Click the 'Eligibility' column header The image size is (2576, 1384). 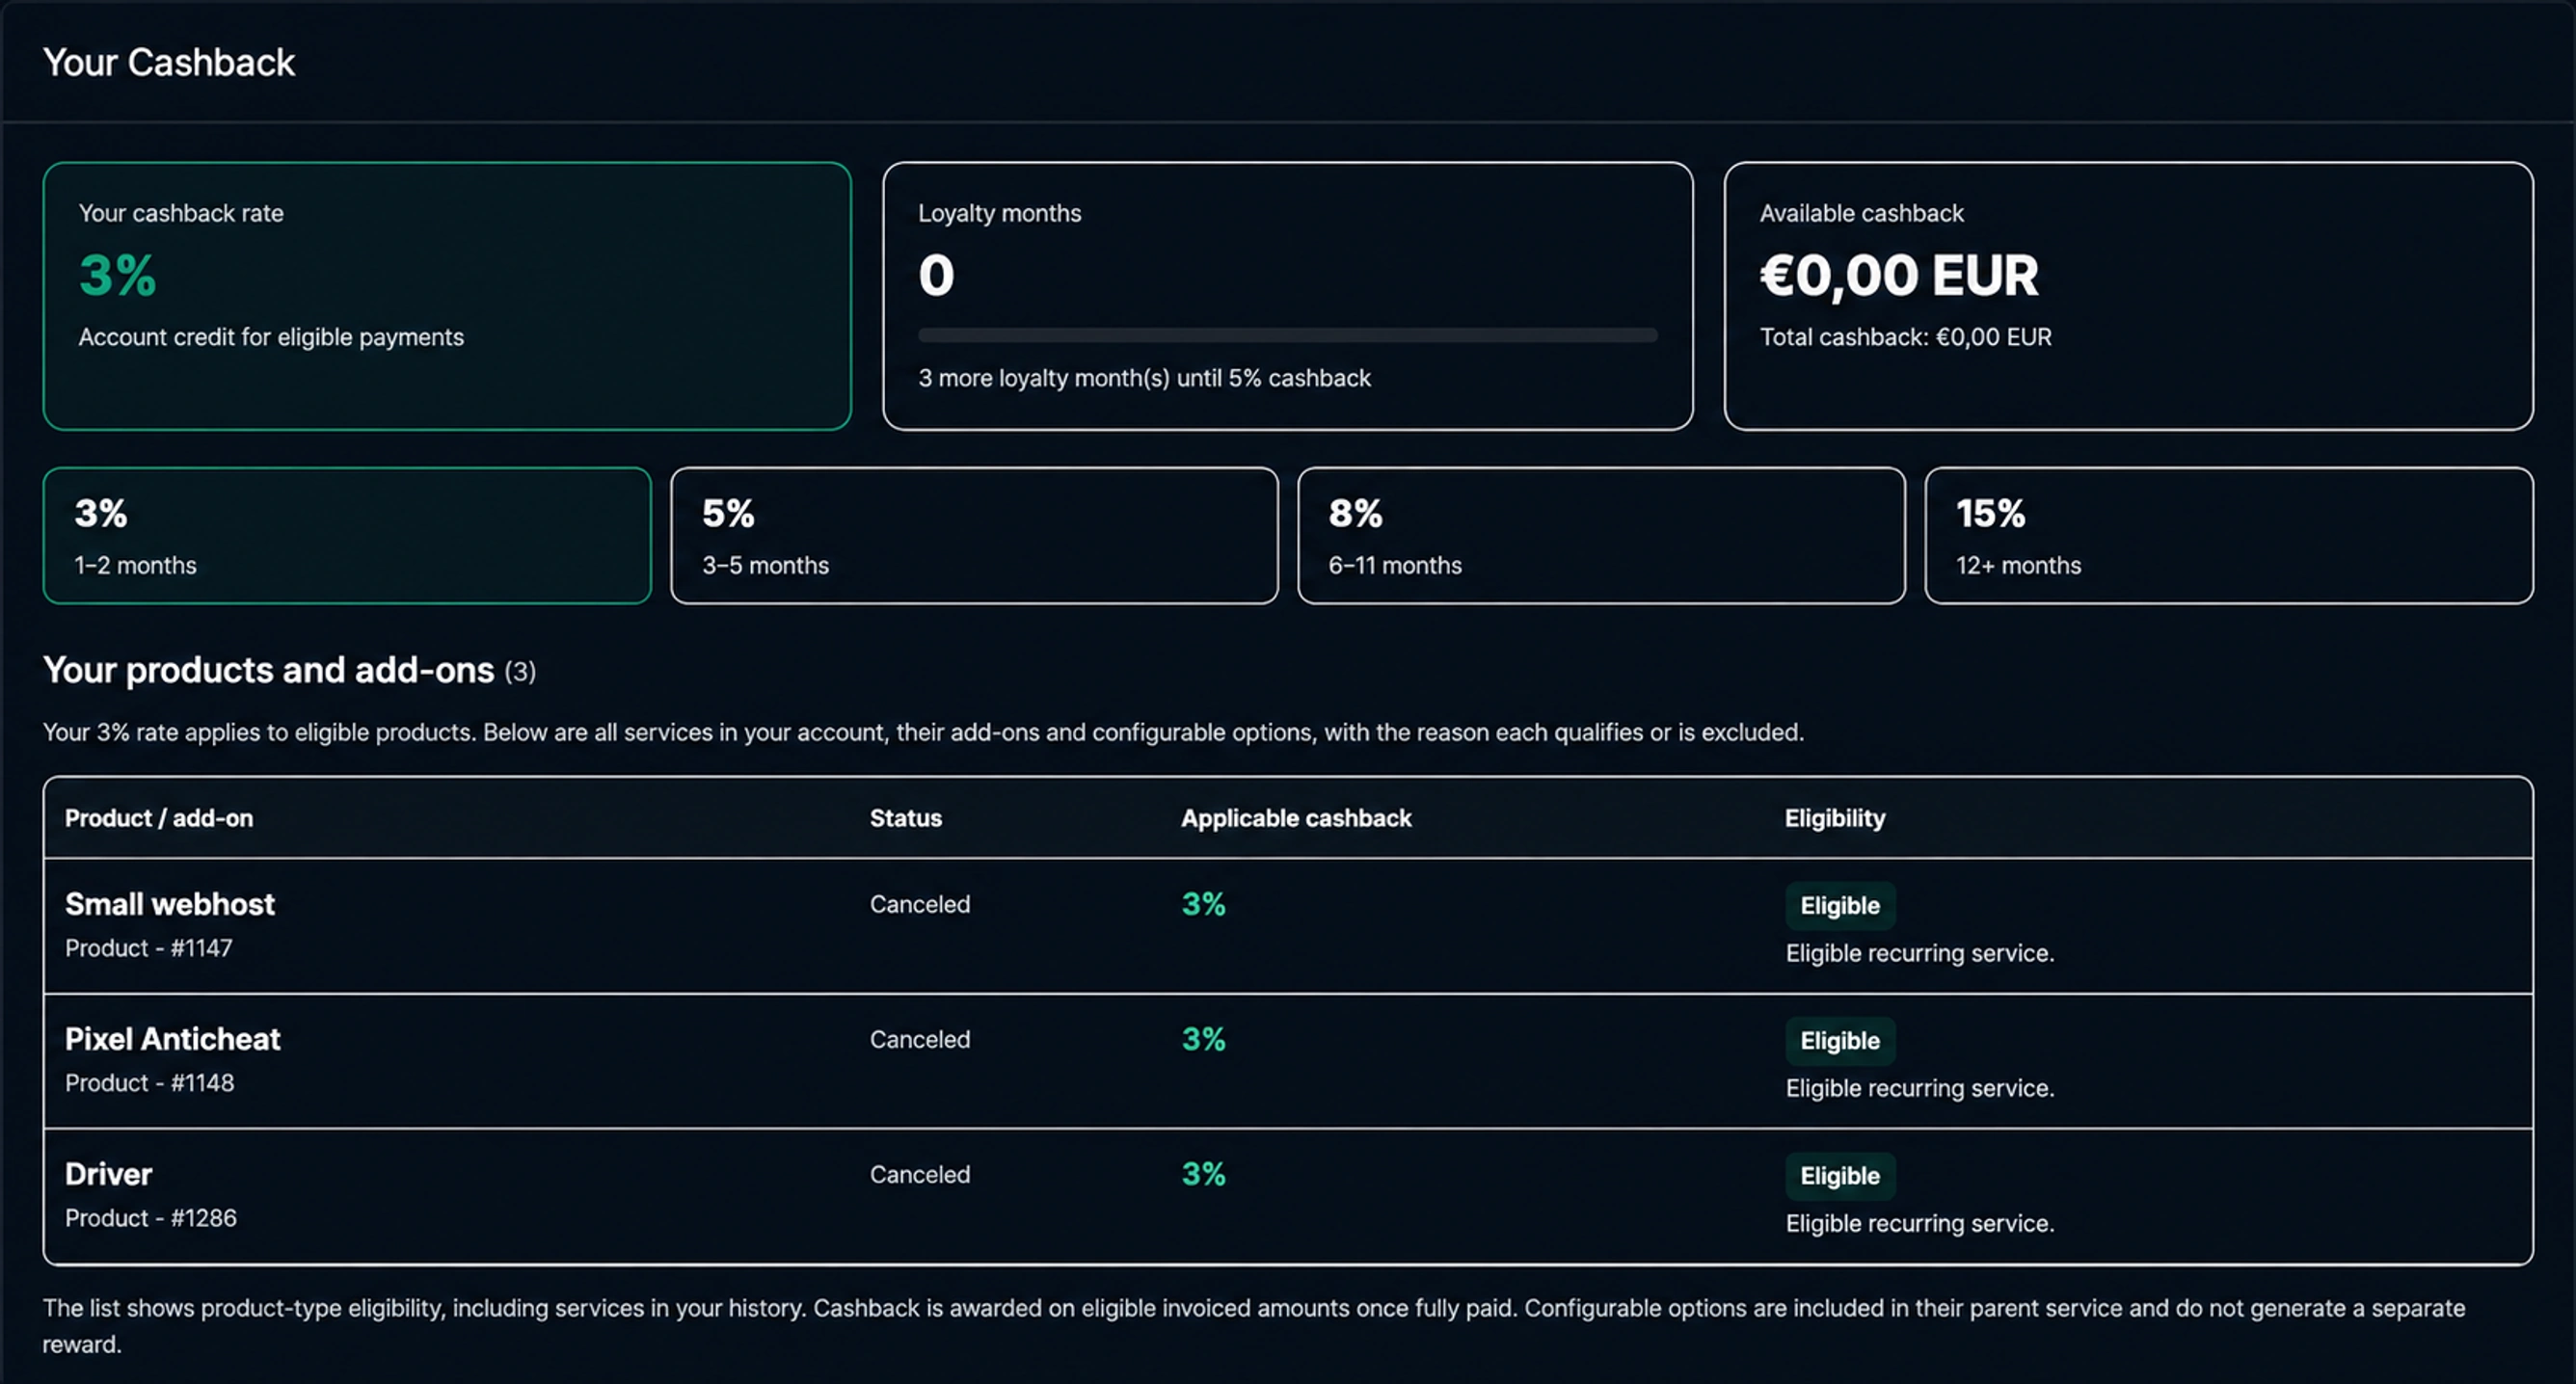tap(1835, 818)
